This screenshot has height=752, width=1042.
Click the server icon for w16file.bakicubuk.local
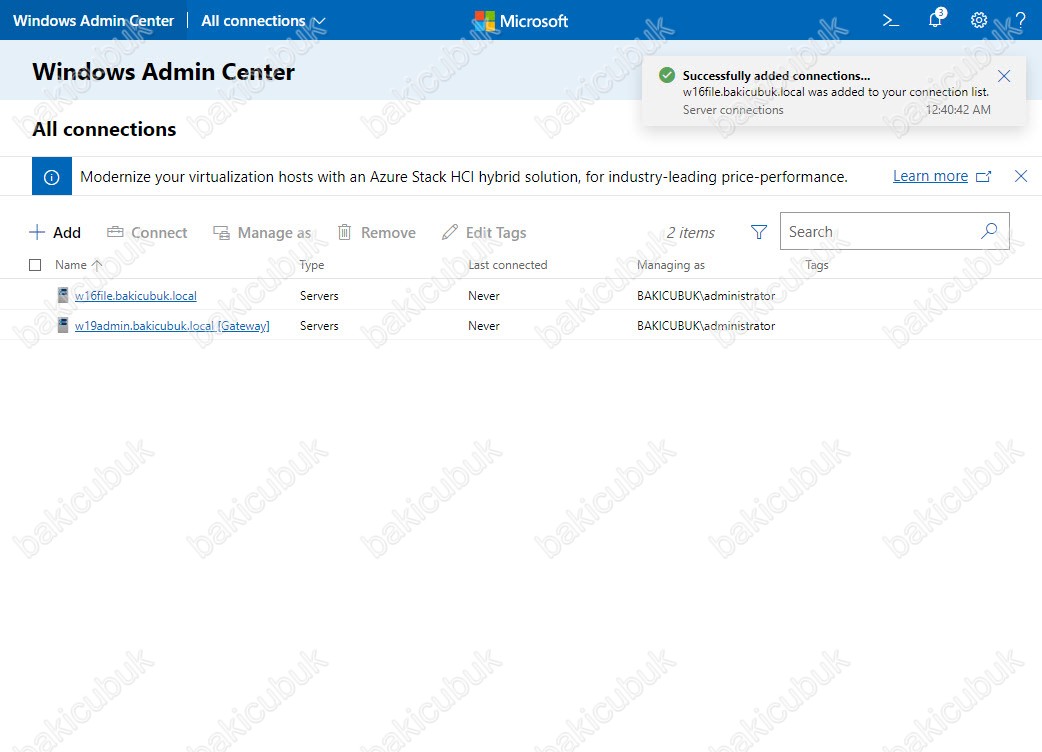(62, 295)
